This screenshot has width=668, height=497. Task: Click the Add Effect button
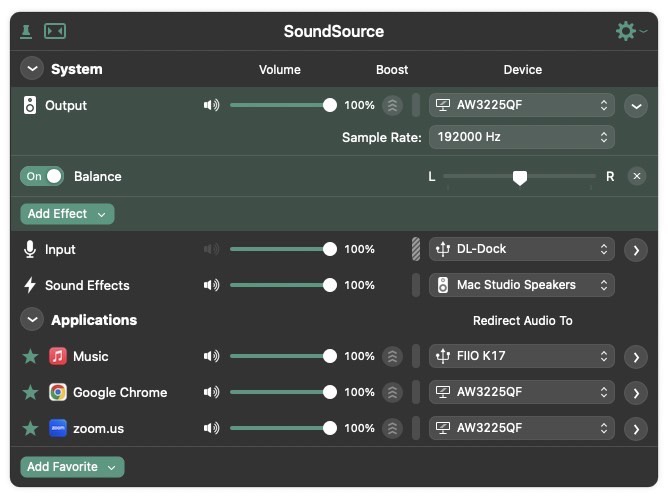tap(67, 214)
